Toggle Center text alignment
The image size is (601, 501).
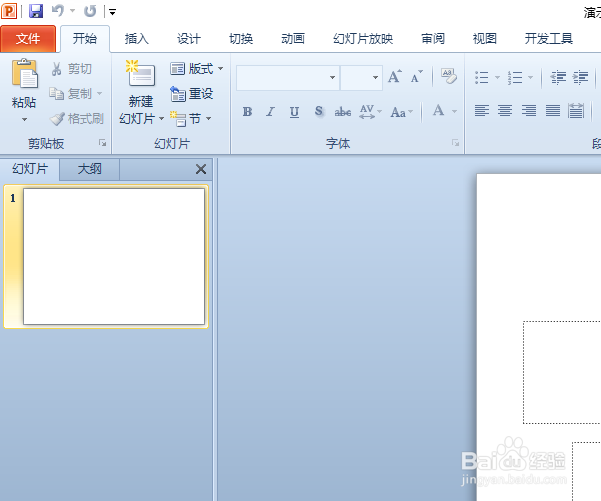point(505,111)
